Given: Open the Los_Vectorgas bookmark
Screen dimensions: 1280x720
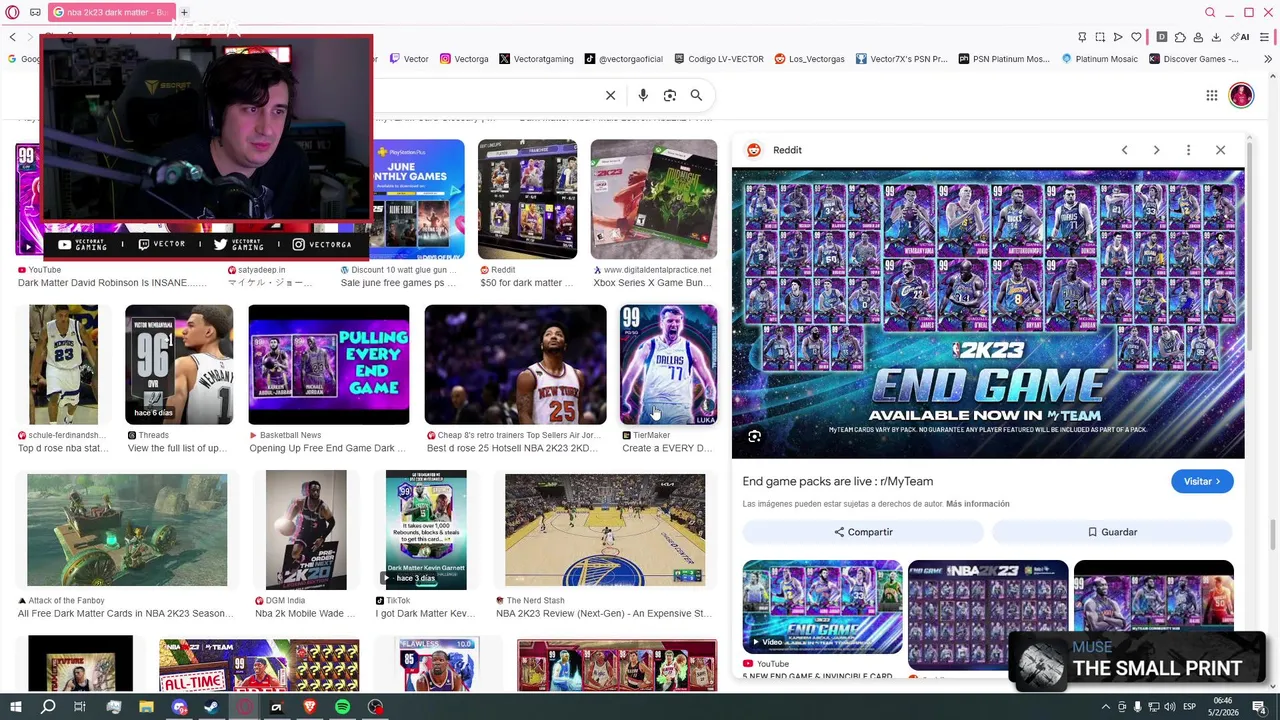Looking at the screenshot, I should pos(809,59).
